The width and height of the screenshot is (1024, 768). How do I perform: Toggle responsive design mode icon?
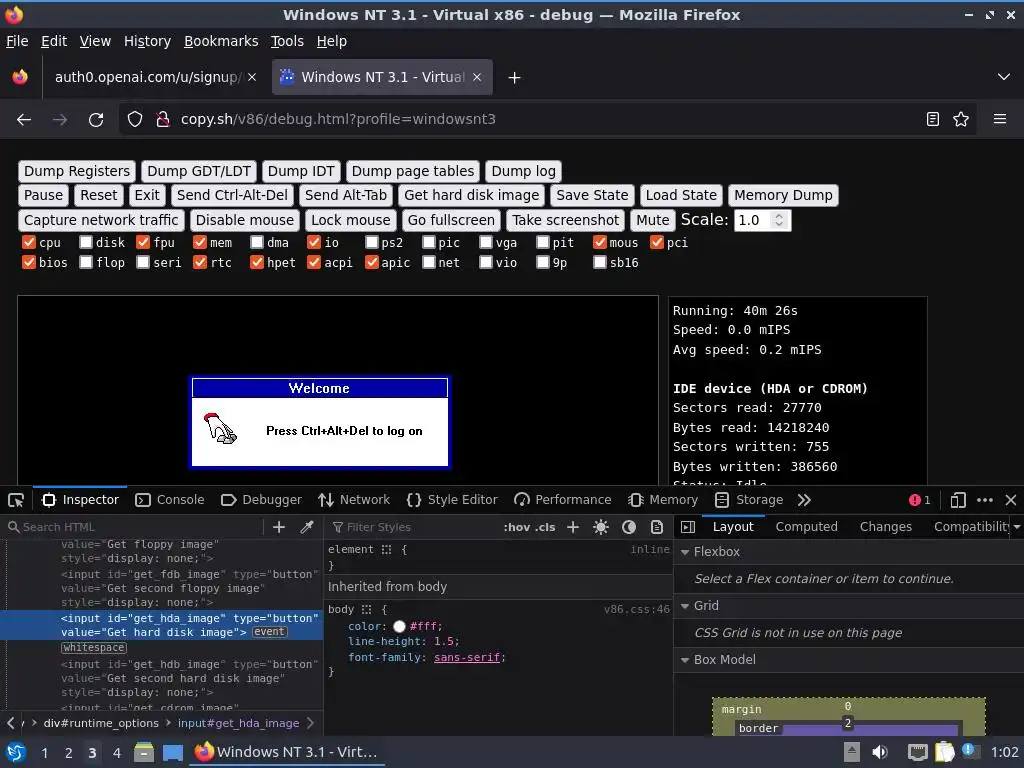(x=958, y=500)
